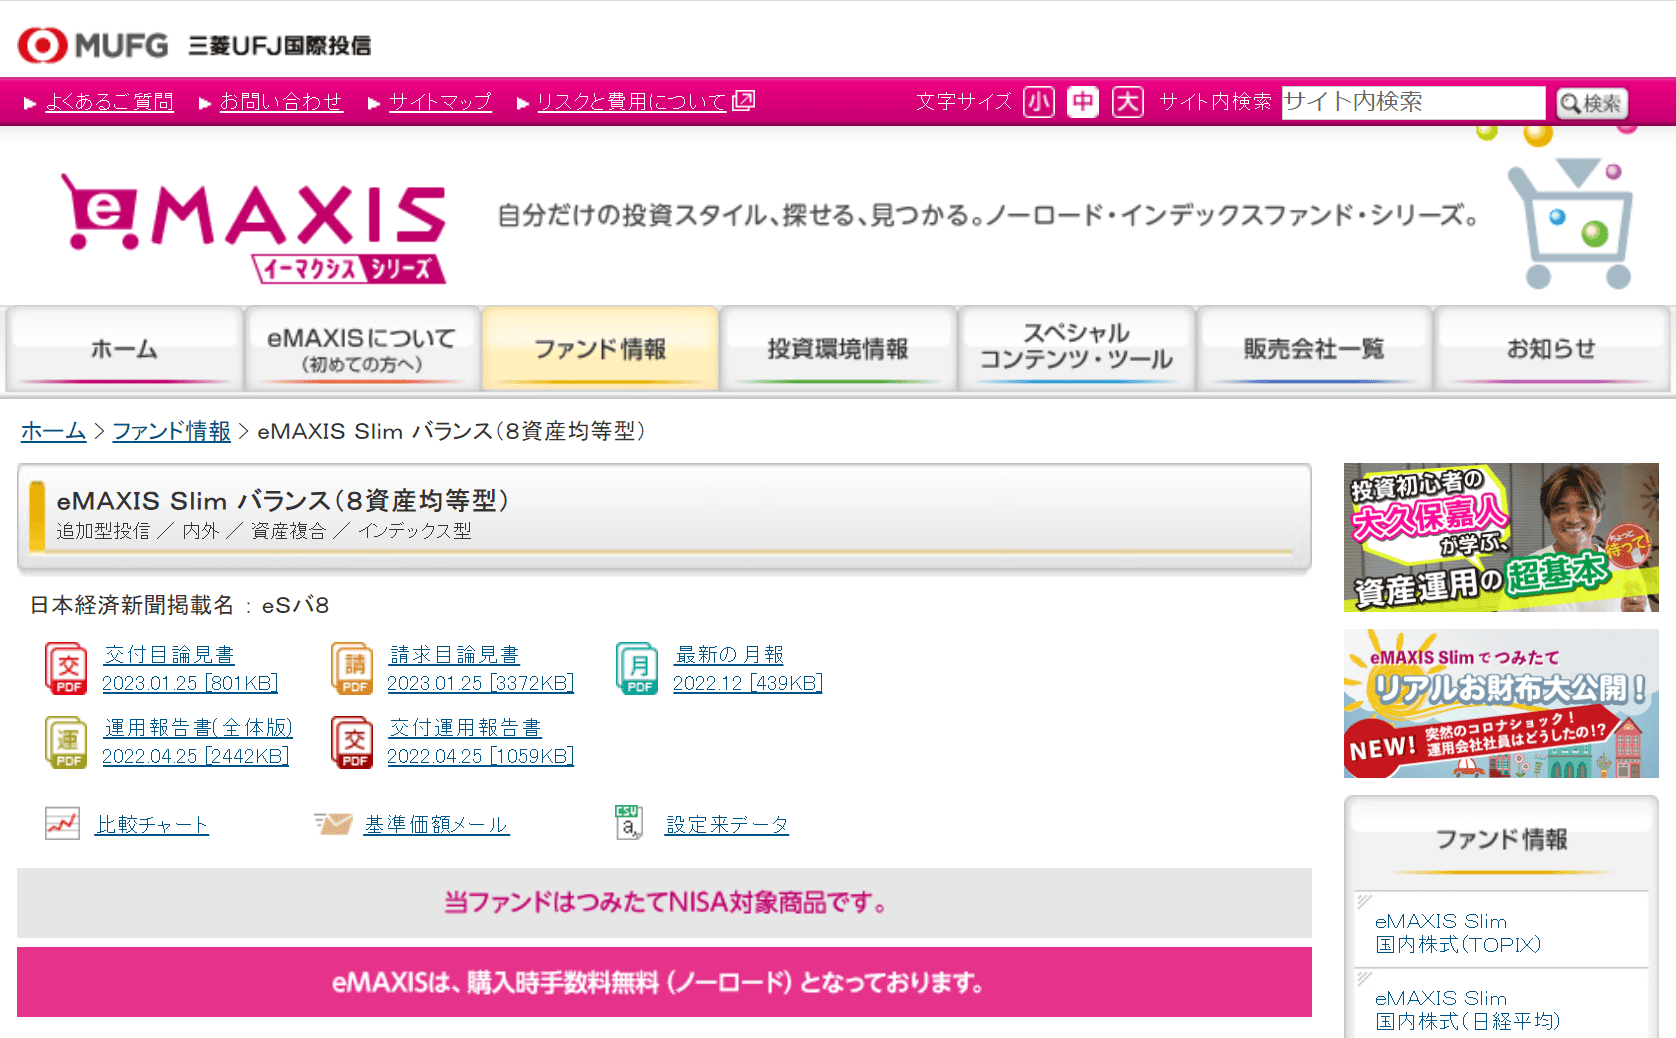1676x1038 pixels.
Task: Click the eMAXIS series logo
Action: coord(254,229)
